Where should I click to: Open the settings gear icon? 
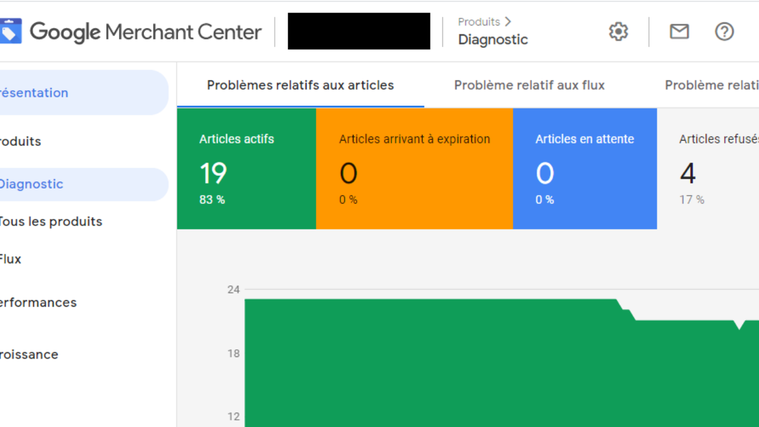pos(618,32)
